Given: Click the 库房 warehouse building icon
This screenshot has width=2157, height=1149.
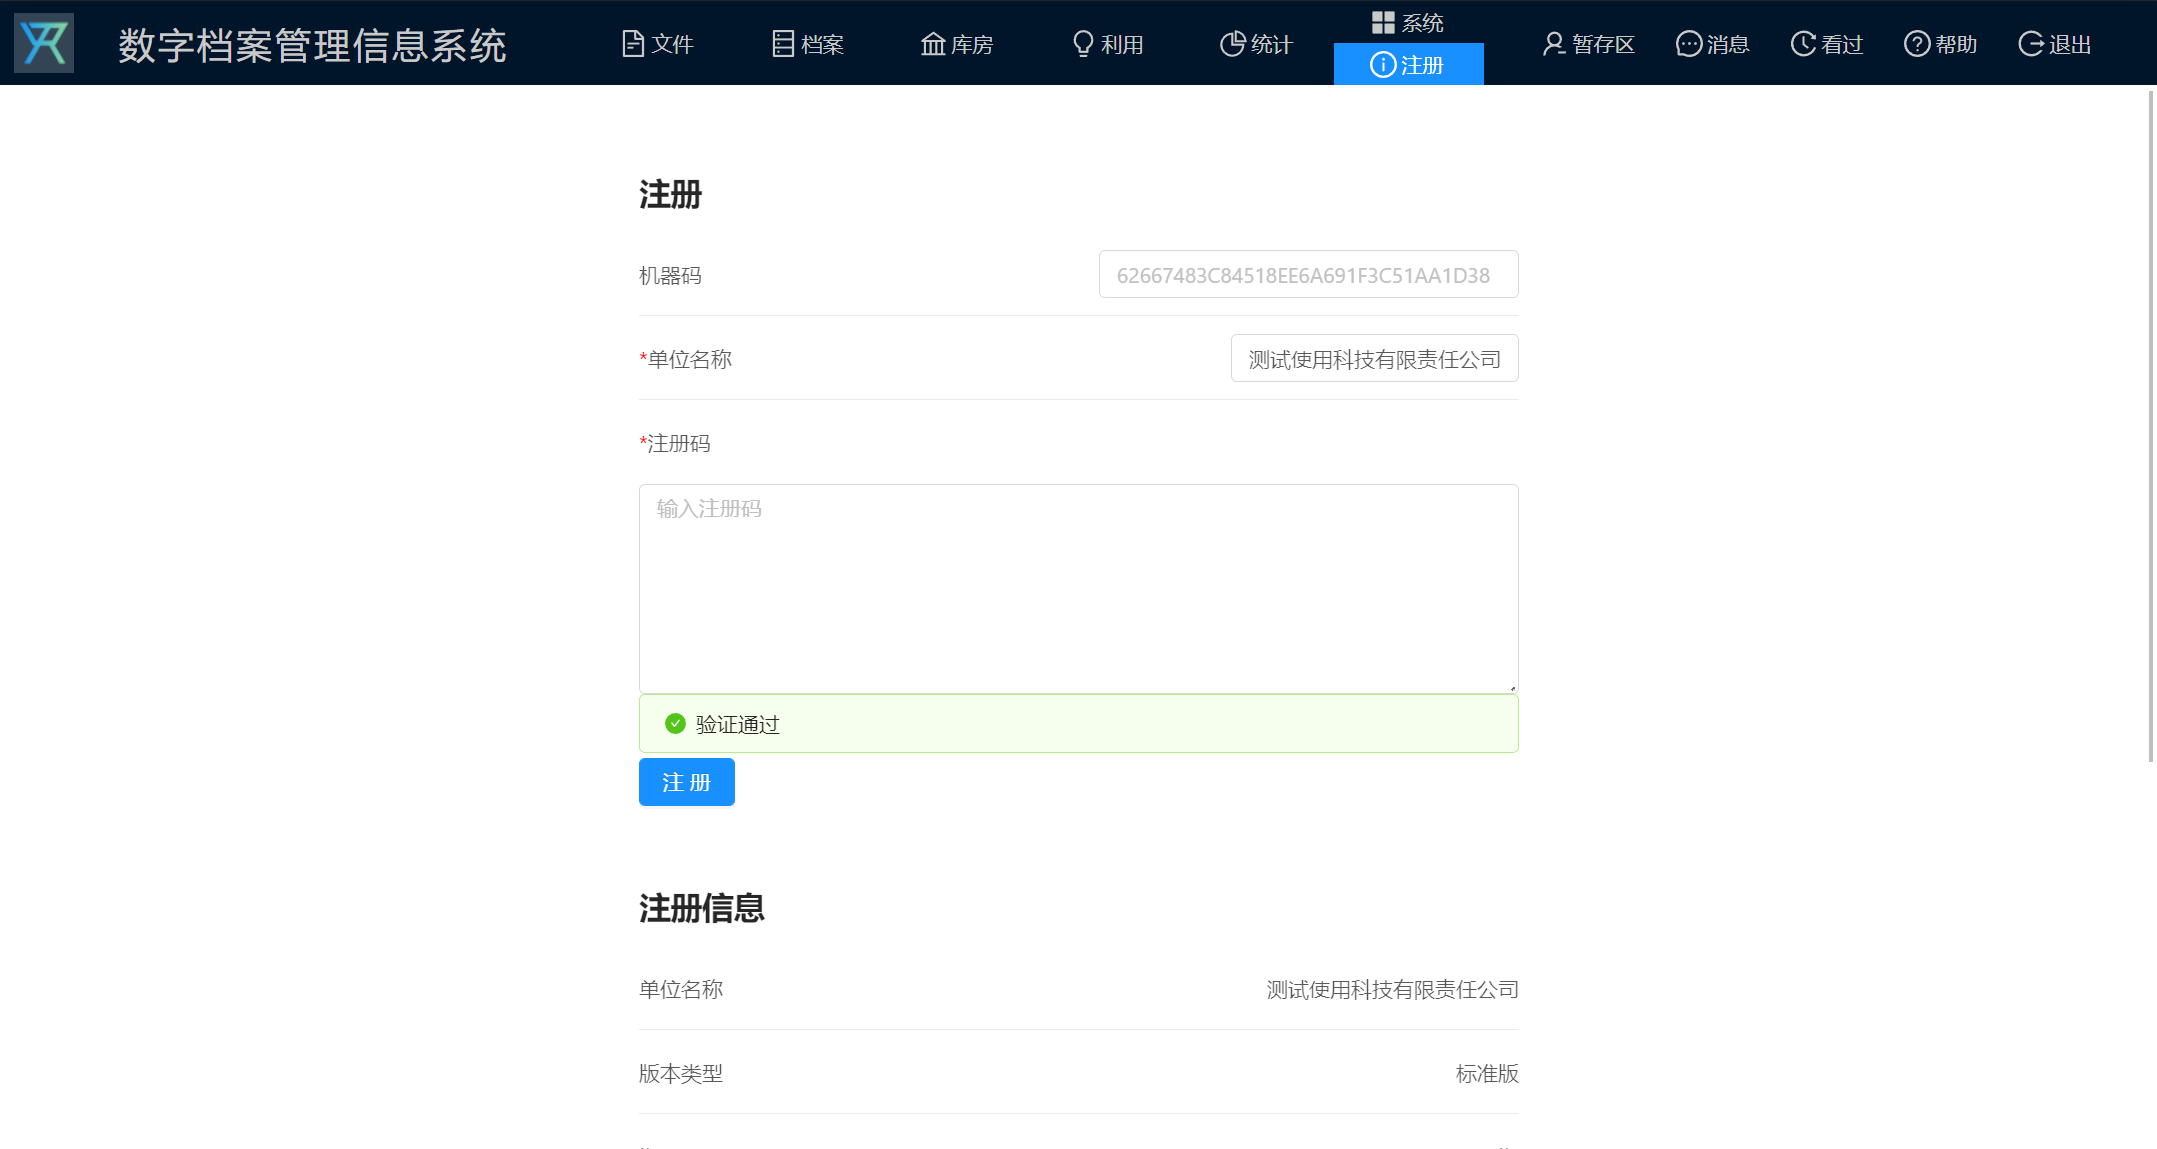Looking at the screenshot, I should coord(933,44).
